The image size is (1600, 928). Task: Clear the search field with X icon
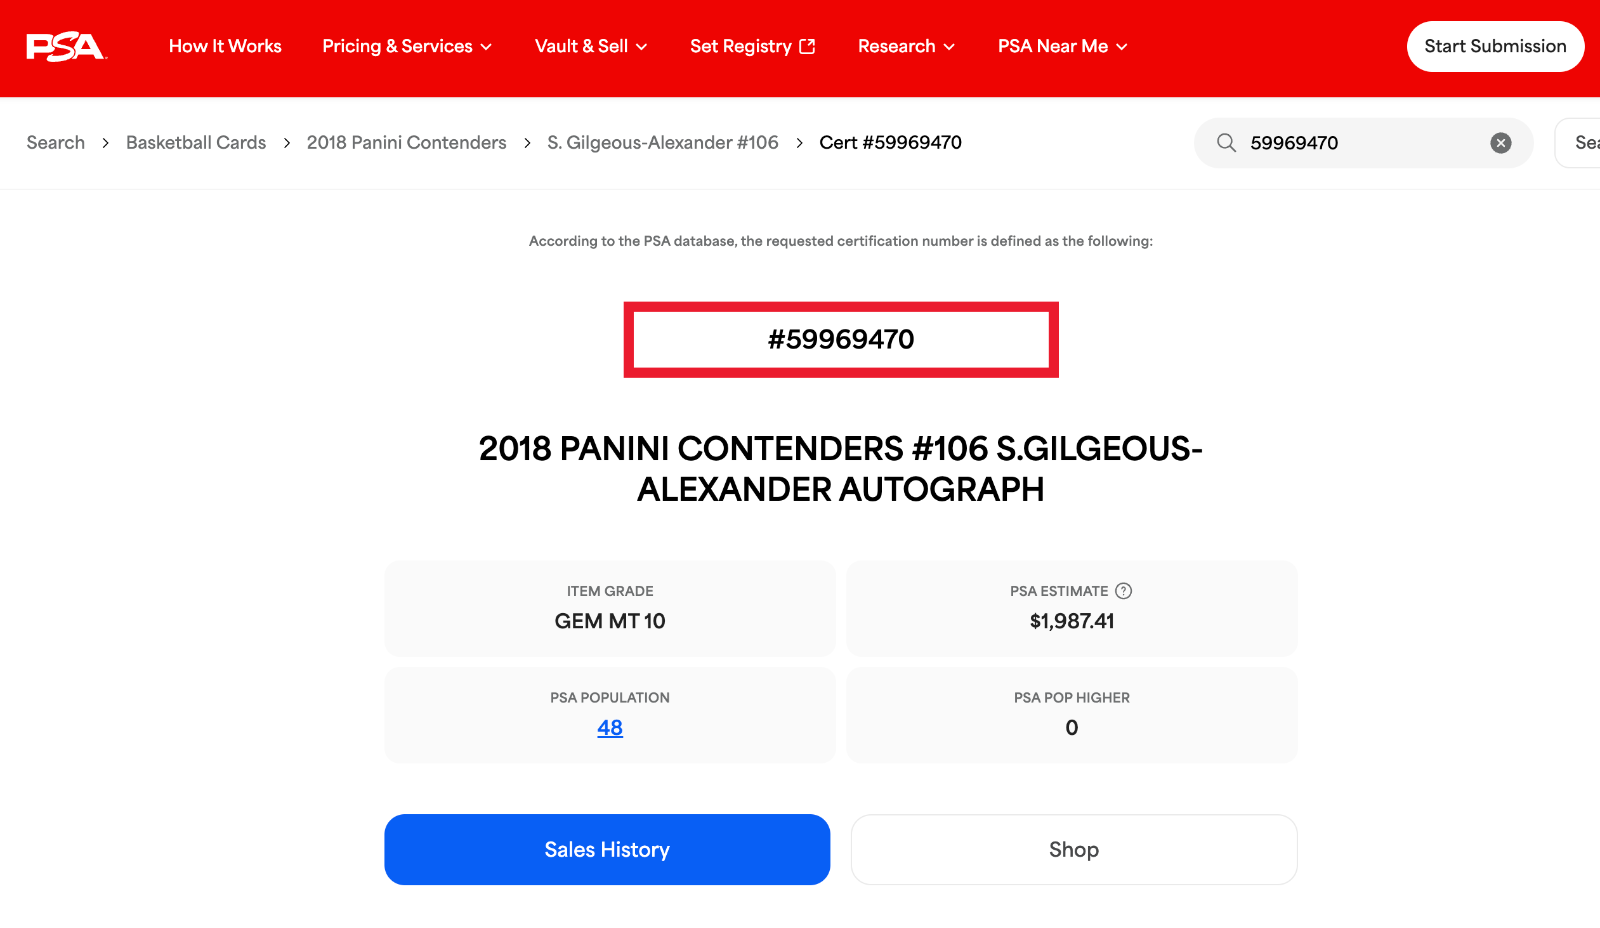(x=1500, y=143)
